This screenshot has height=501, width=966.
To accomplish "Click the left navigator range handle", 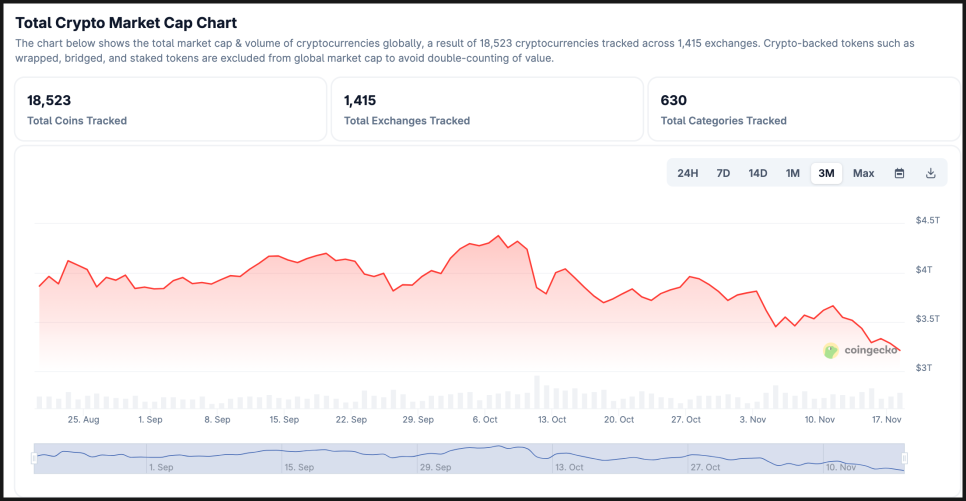I will click(x=34, y=458).
